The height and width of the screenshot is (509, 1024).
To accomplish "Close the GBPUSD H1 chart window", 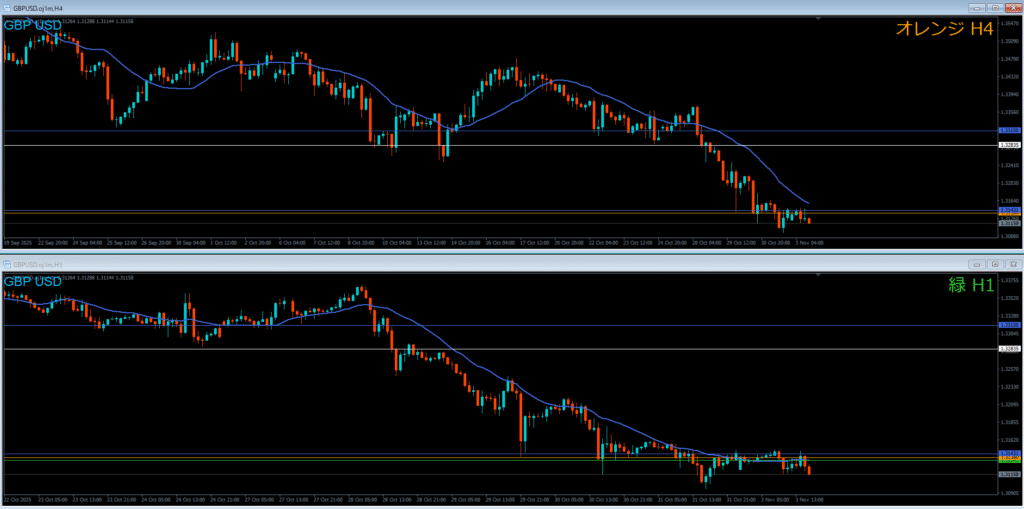I will 1013,264.
